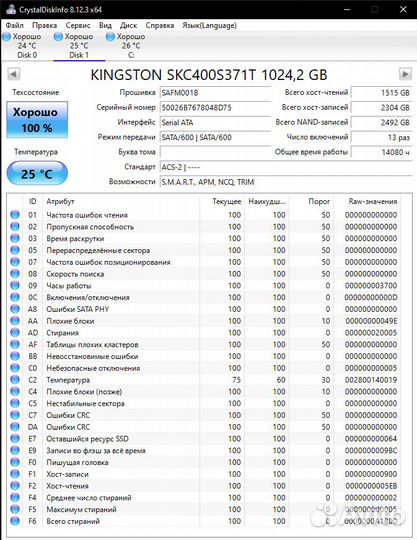Click the 25 °C temperature button
Screen dimensions: 417x540
[37, 173]
